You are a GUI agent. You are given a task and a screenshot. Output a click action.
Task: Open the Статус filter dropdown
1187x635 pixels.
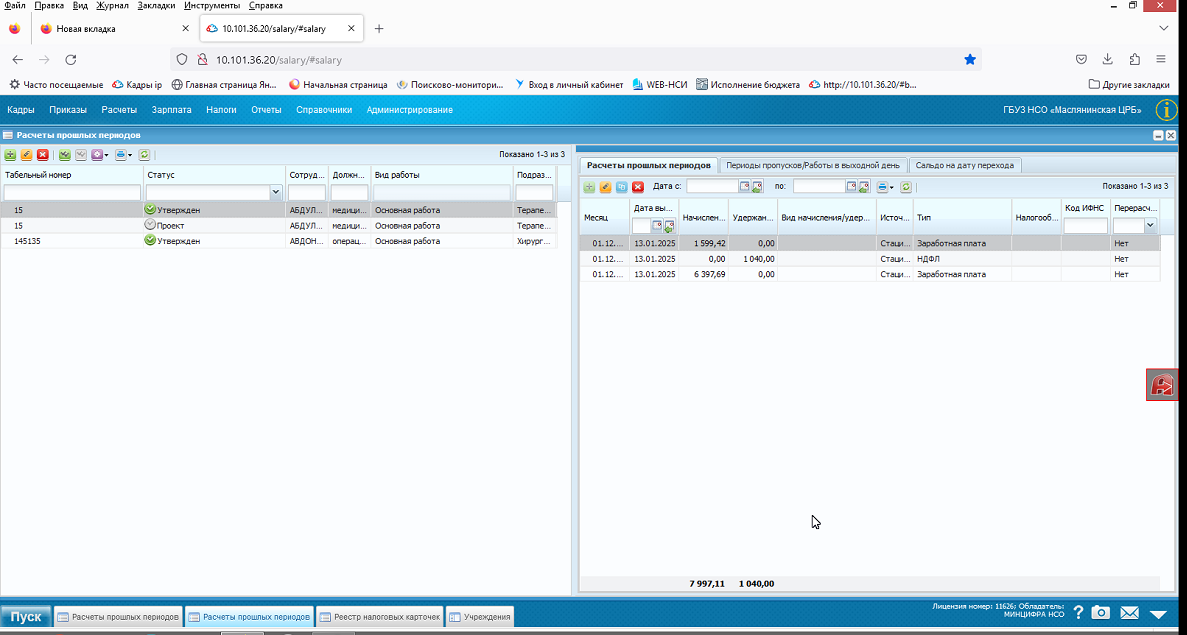[276, 193]
